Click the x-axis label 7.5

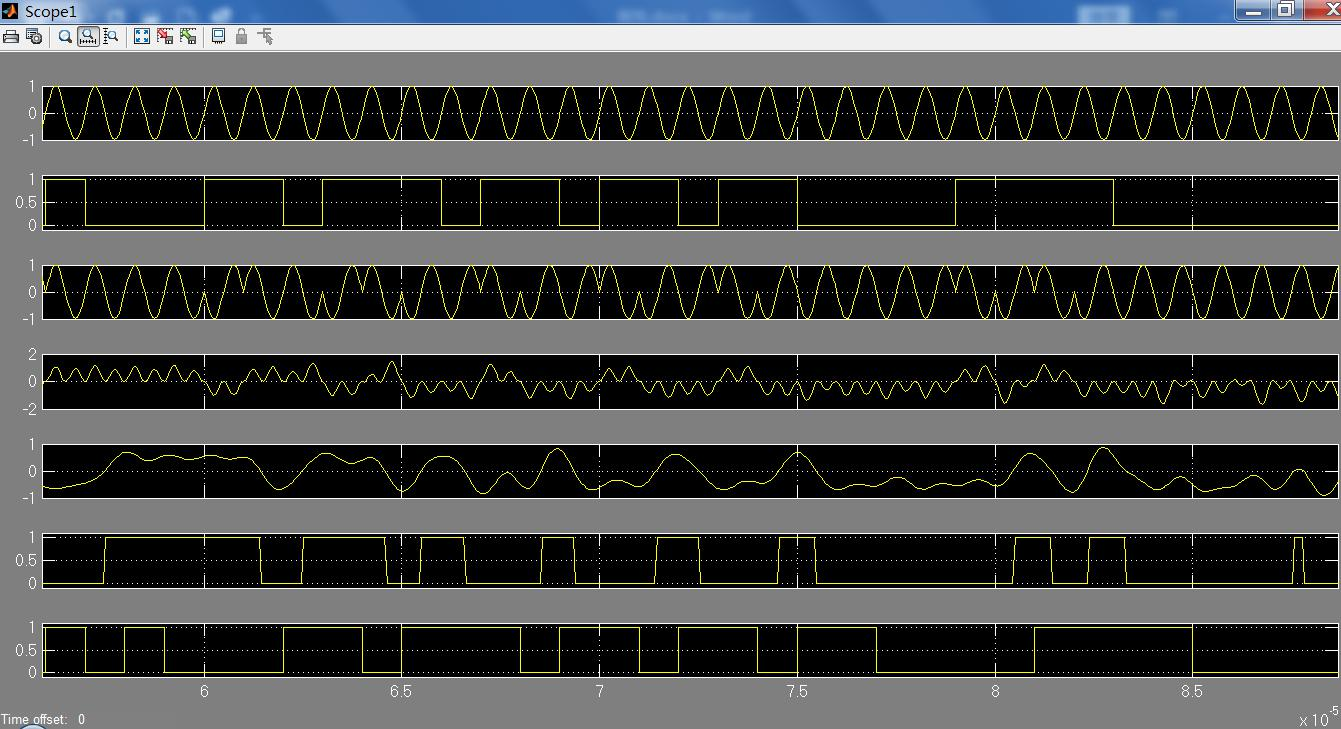(x=797, y=691)
